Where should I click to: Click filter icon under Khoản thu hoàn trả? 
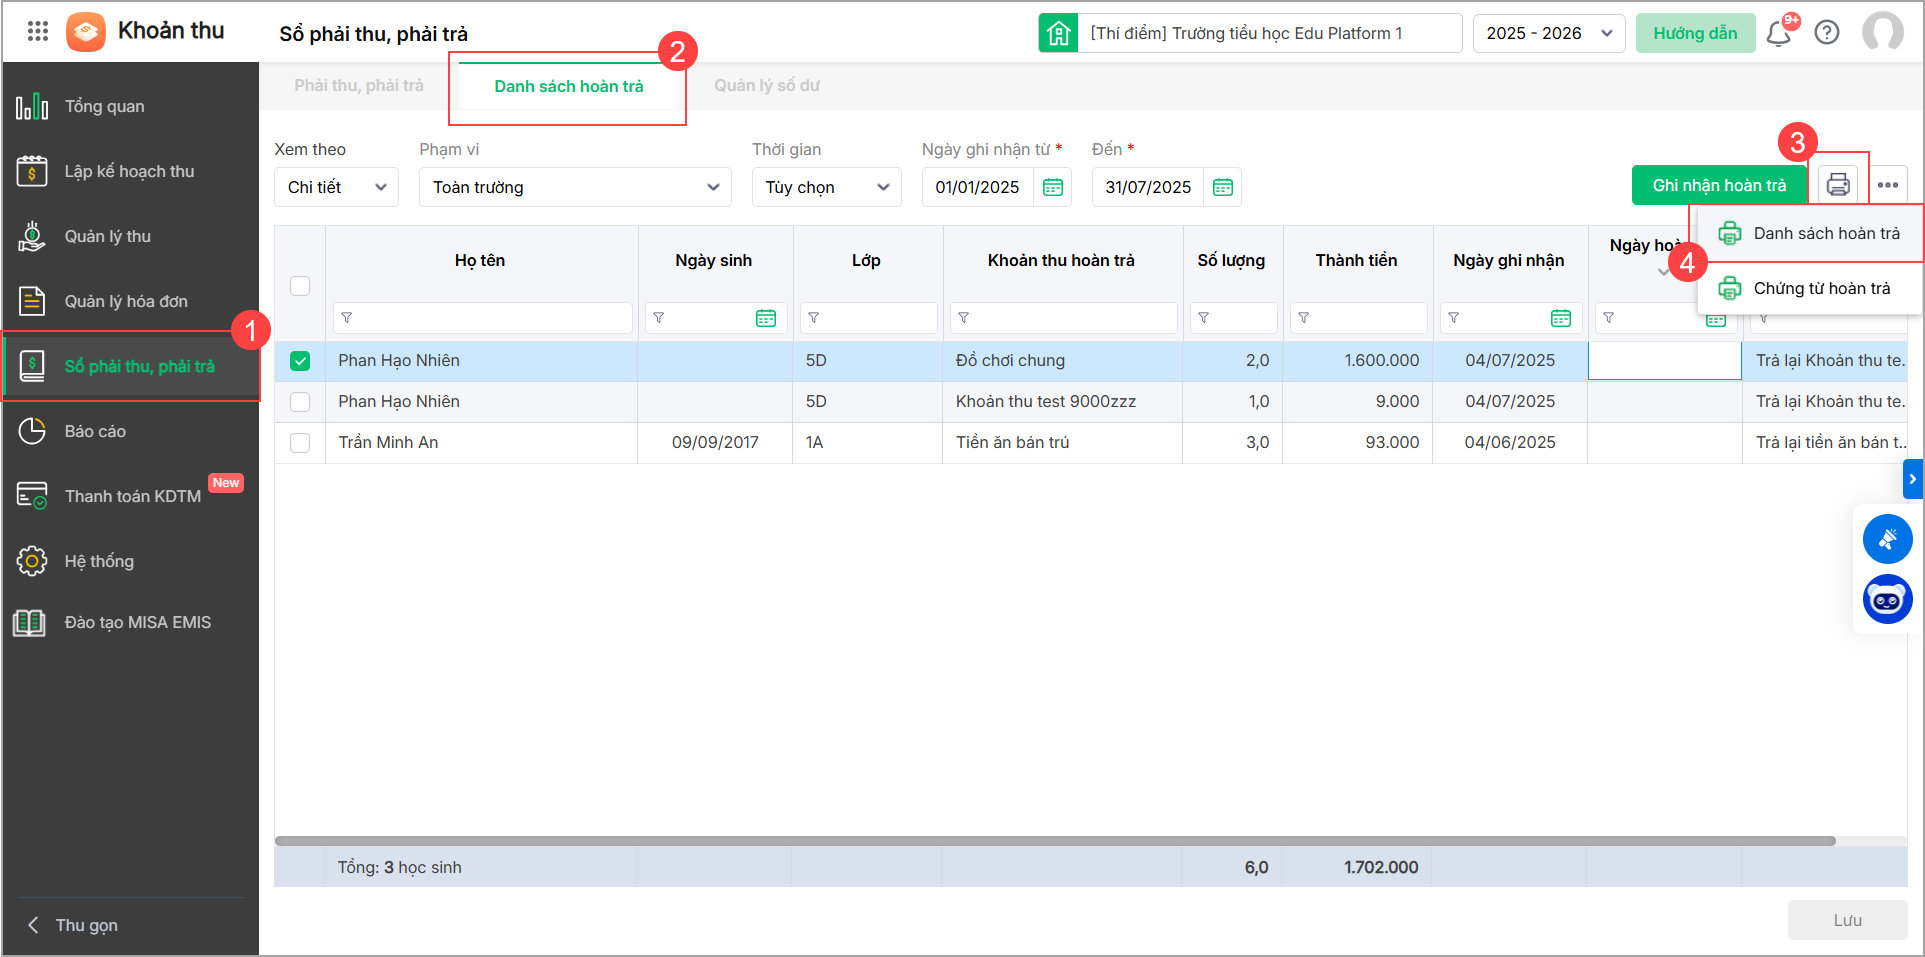(x=964, y=318)
